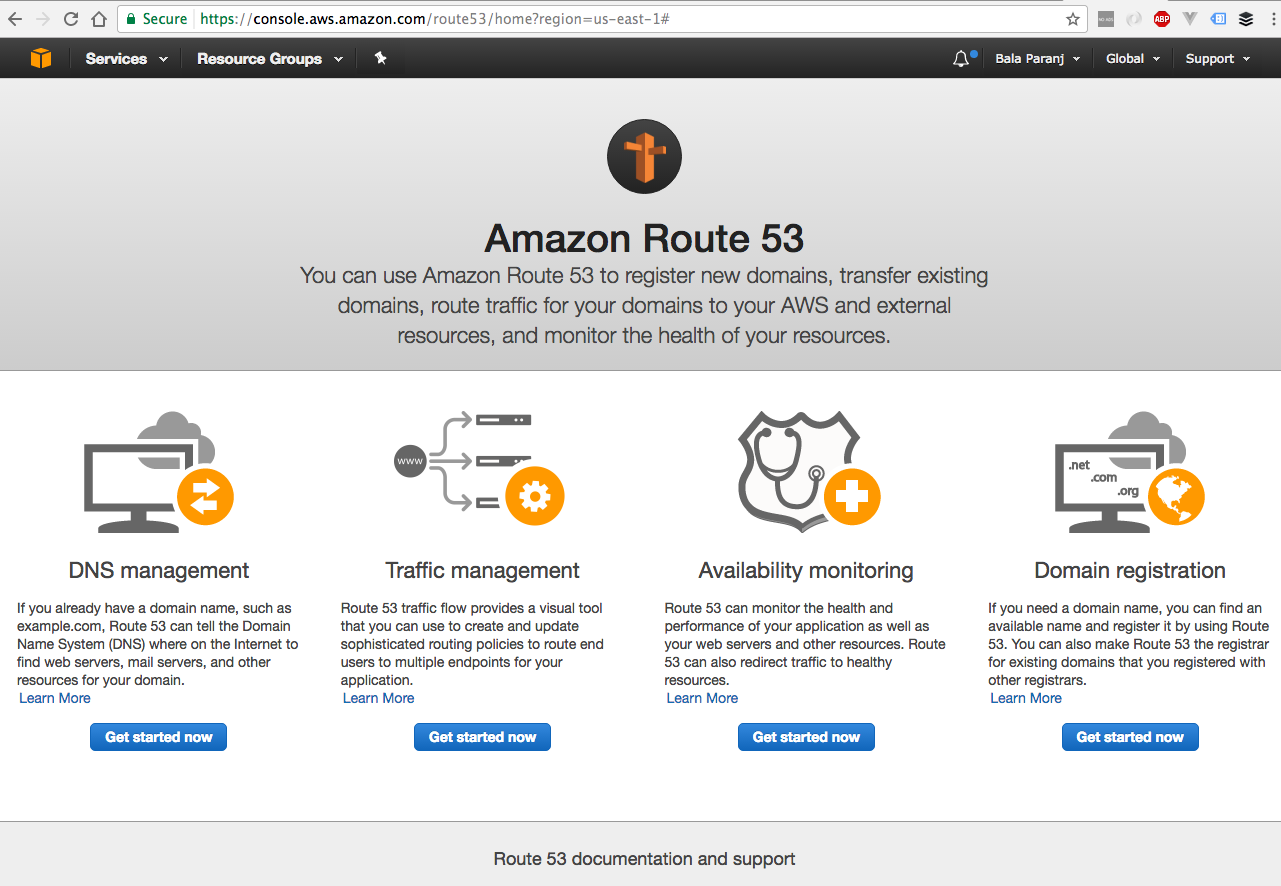Viewport: 1281px width, 886px height.
Task: Click the grey swirl extension icon
Action: [1134, 19]
